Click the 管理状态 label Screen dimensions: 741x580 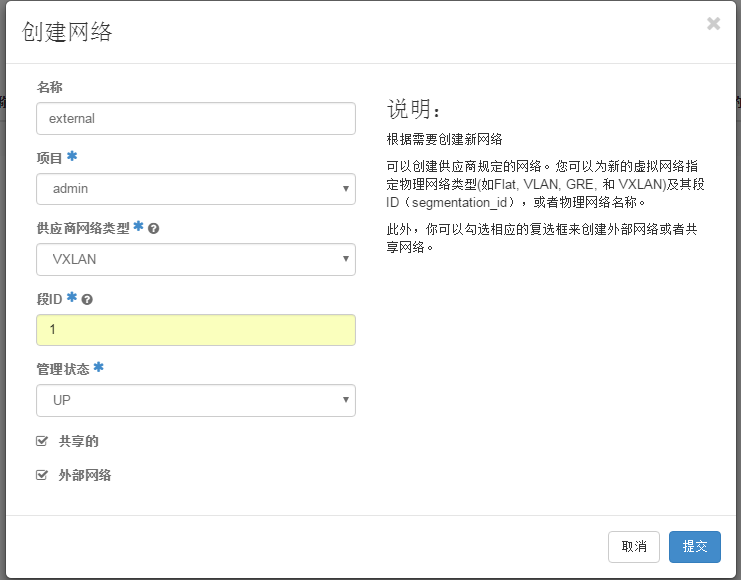pyautogui.click(x=63, y=369)
